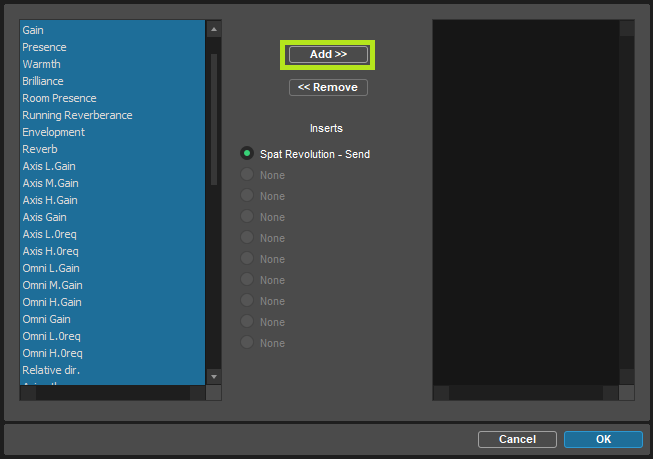Select the Brilliance parameter
Viewport: 653px width, 459px height.
point(43,82)
